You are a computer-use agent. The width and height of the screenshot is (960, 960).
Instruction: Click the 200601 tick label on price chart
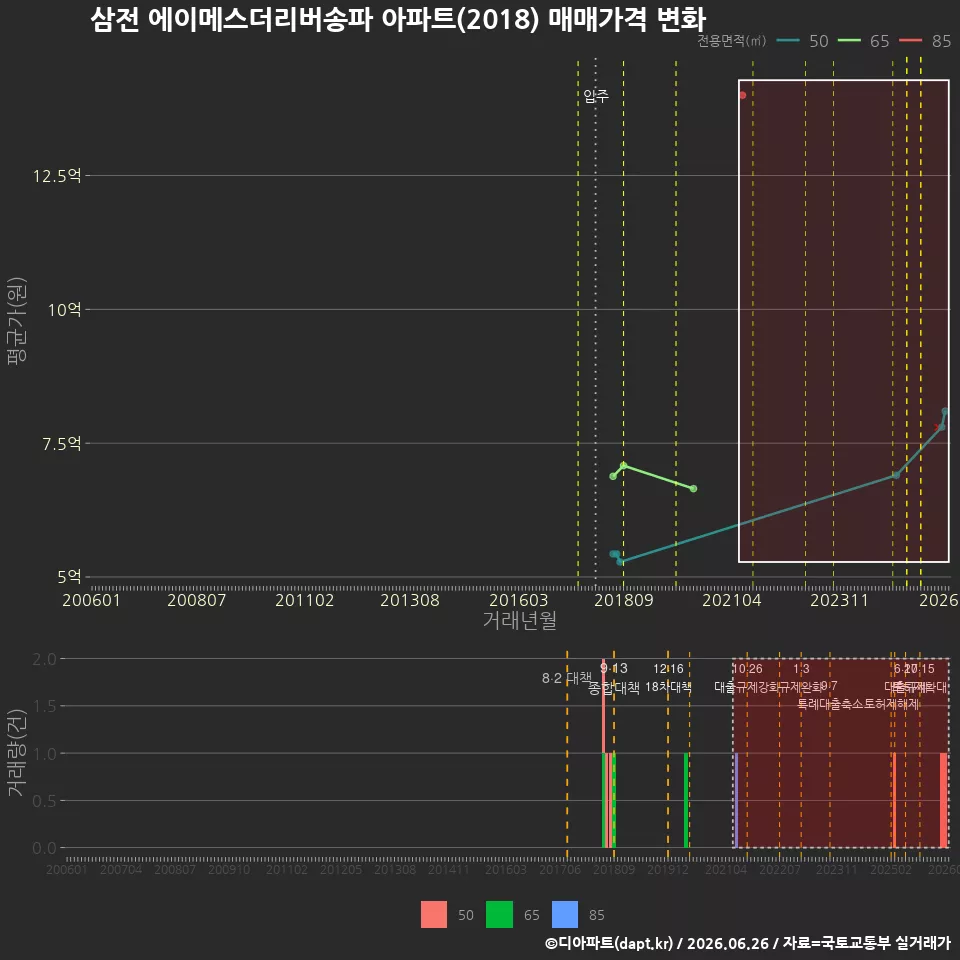tap(91, 600)
